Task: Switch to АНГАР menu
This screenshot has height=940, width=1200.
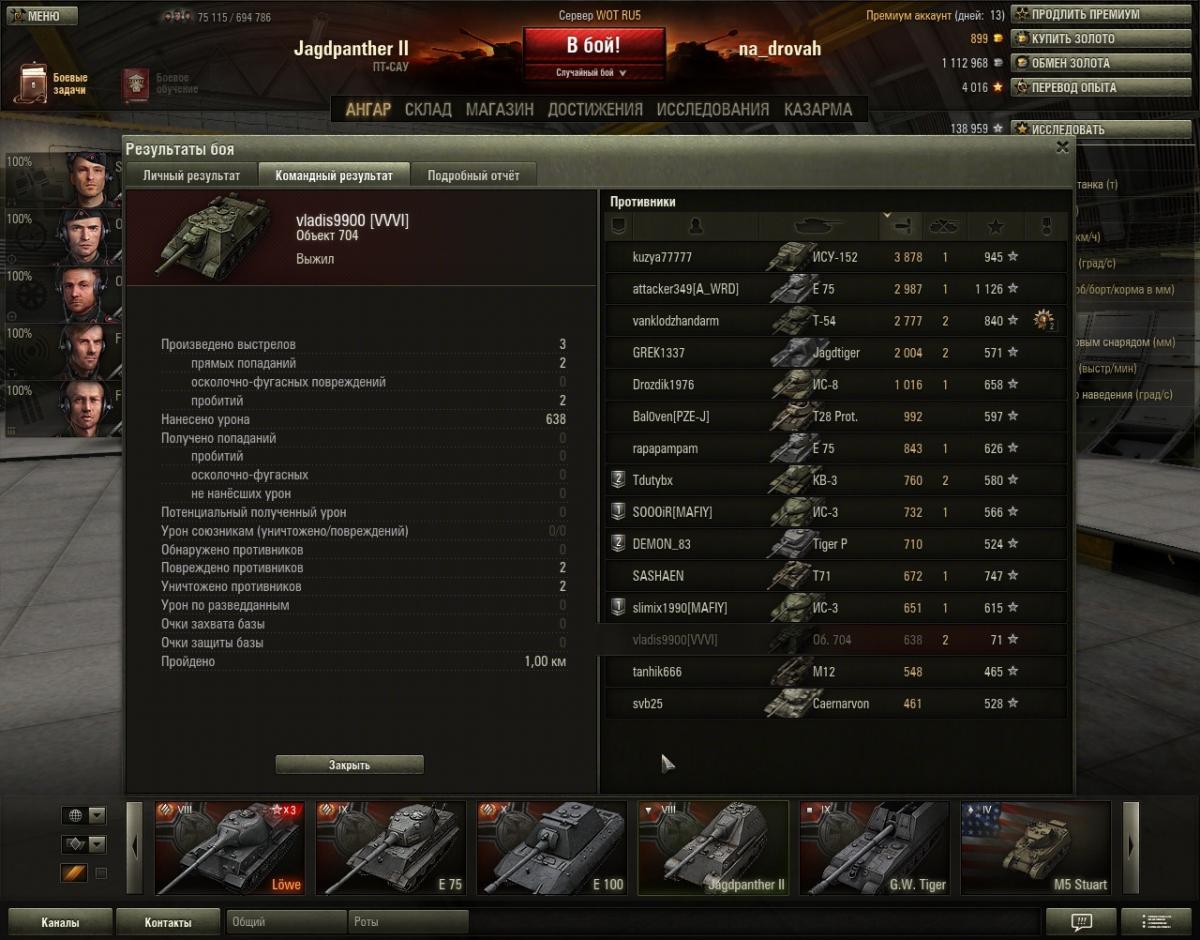Action: pyautogui.click(x=368, y=109)
